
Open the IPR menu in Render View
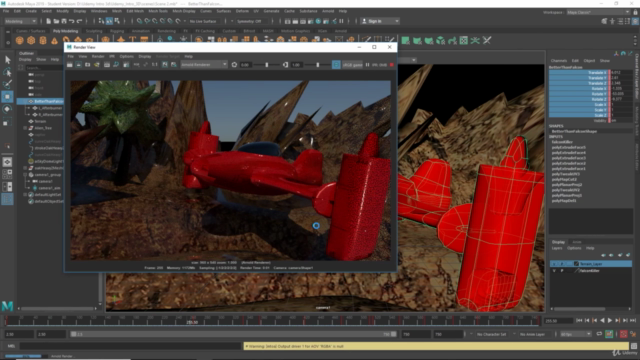[x=111, y=56]
